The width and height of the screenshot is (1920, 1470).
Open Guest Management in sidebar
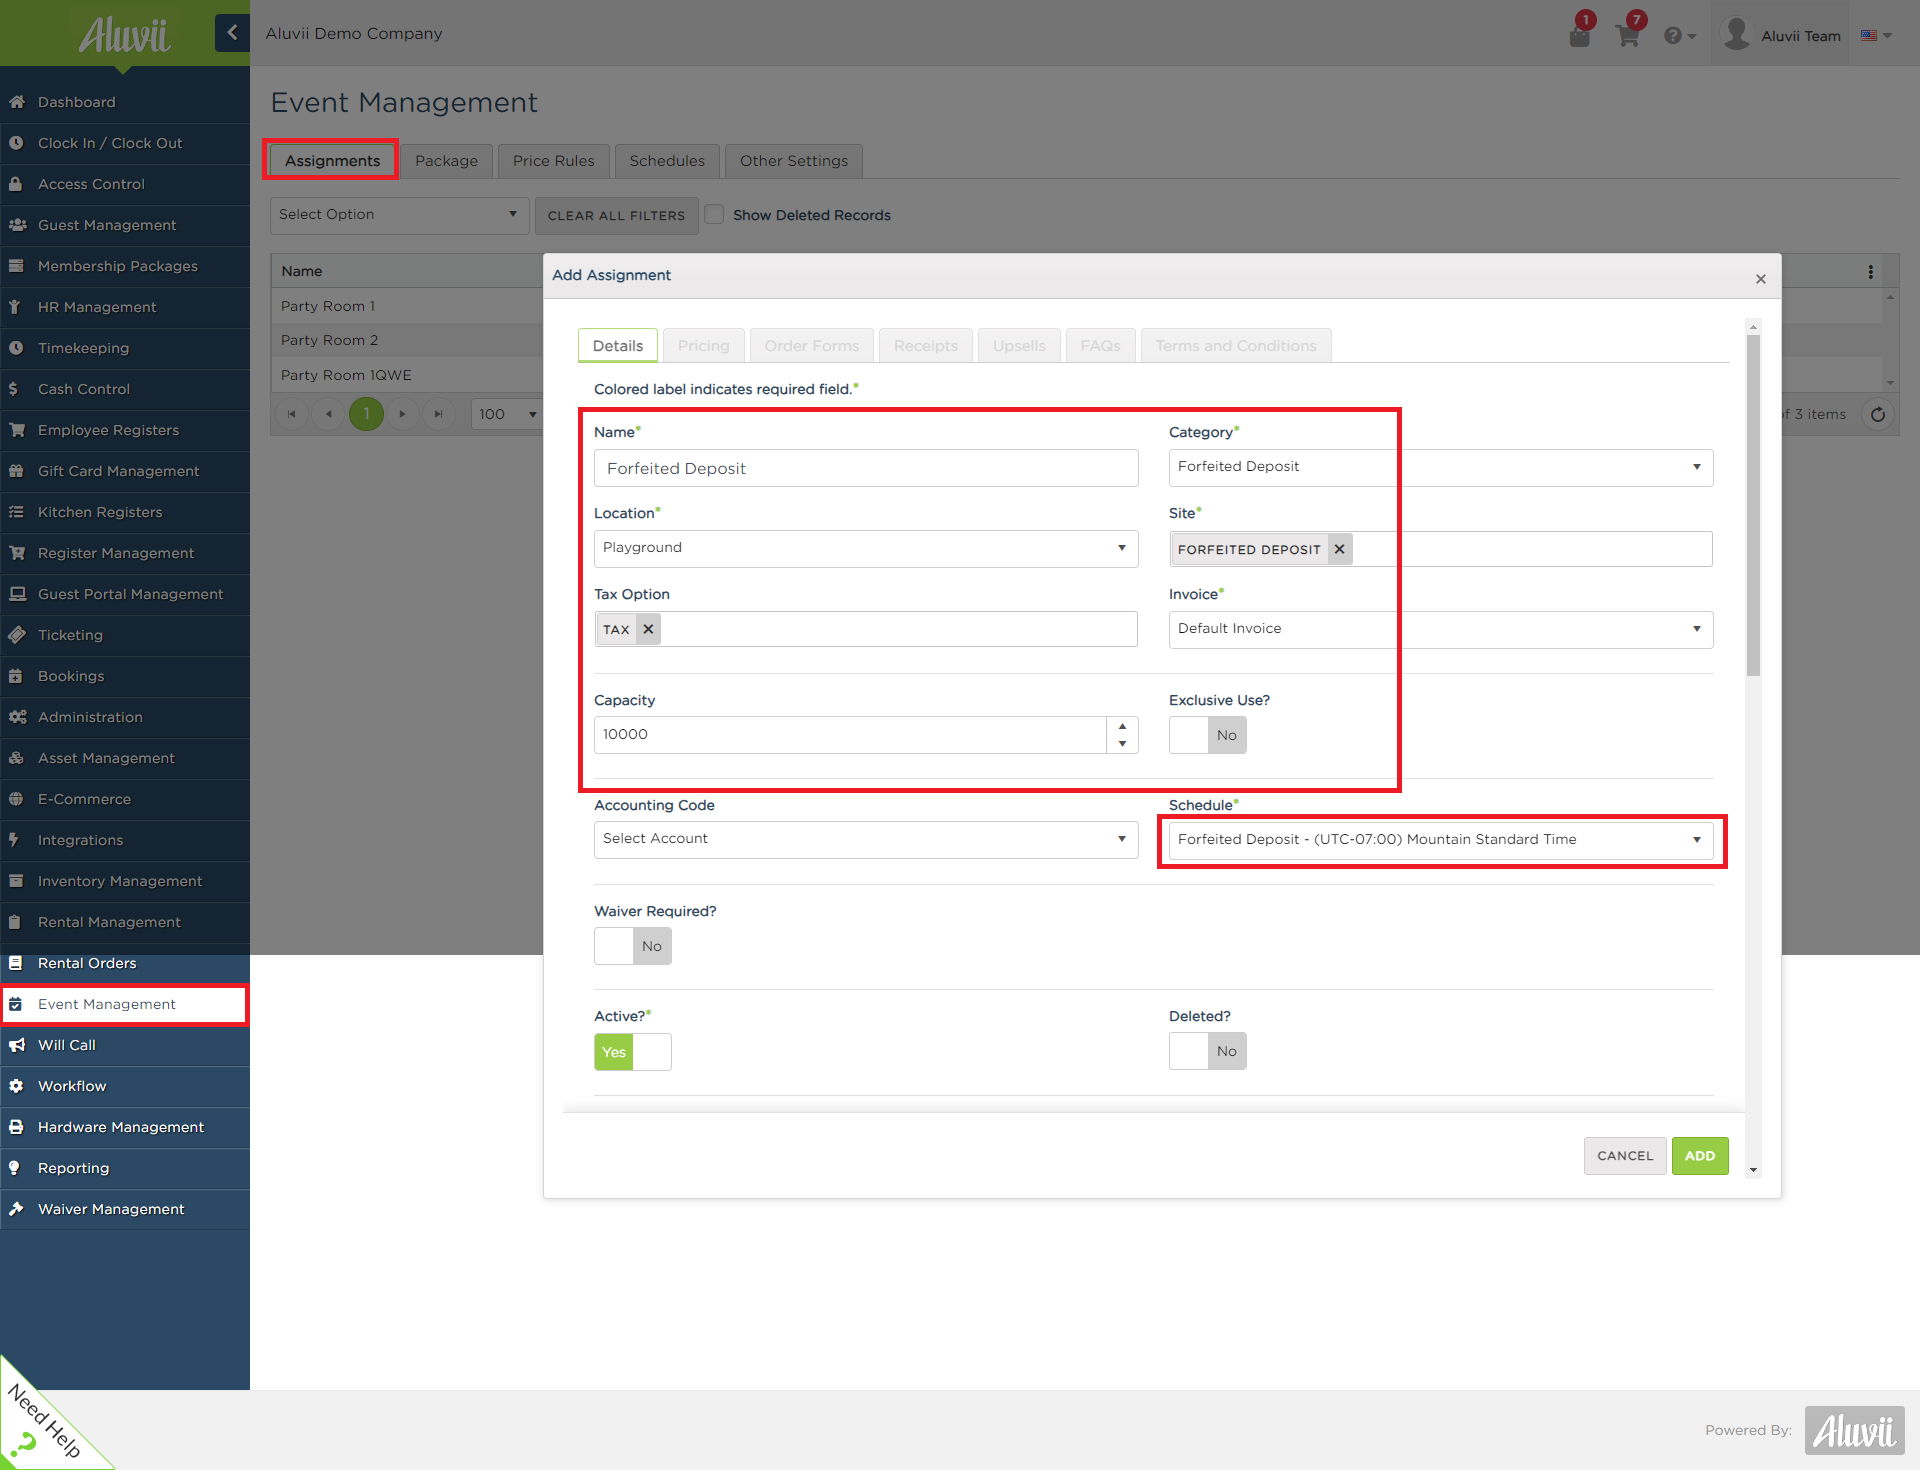[x=125, y=225]
